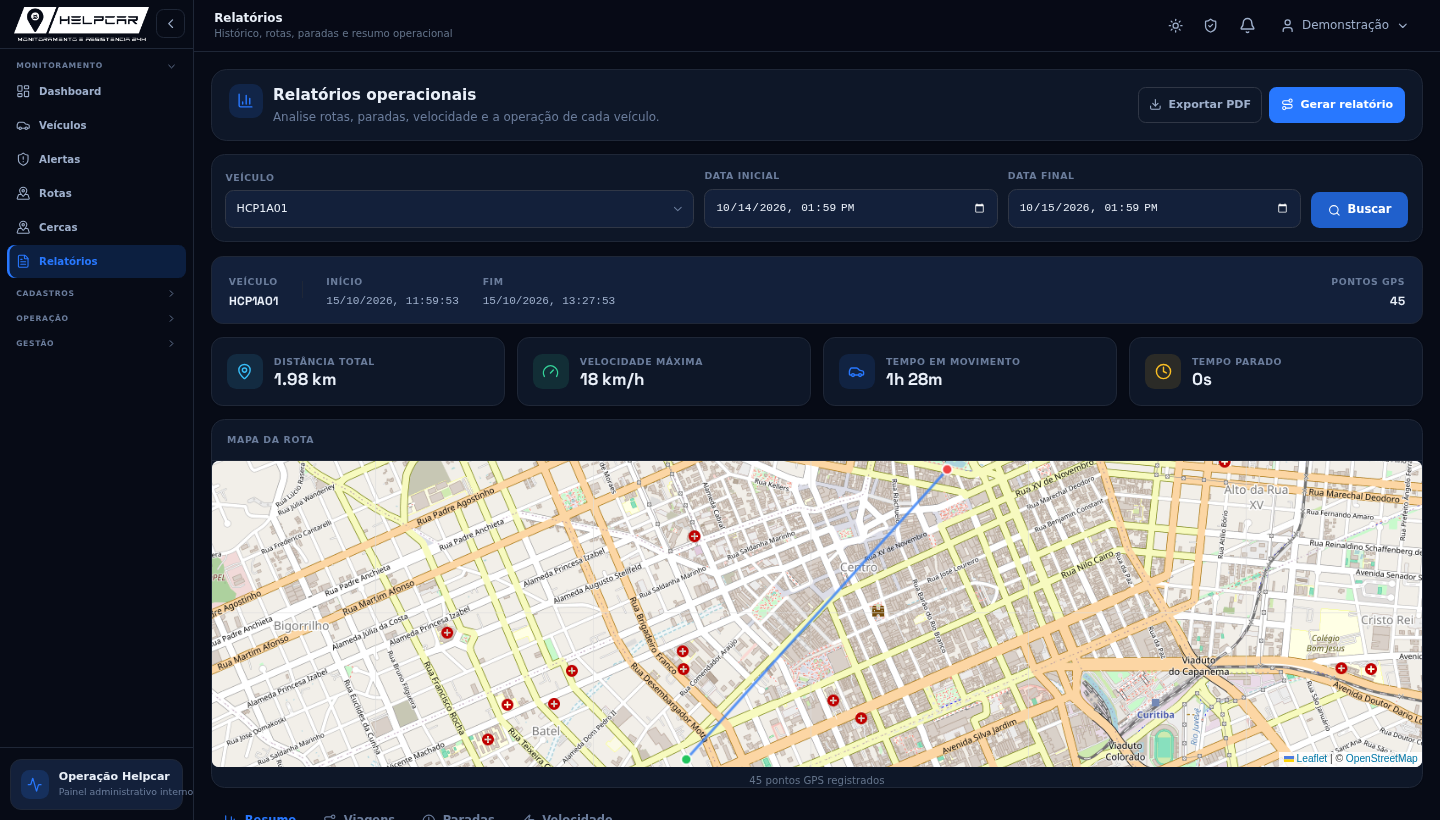This screenshot has width=1440, height=820.
Task: Click the '45 pontos GPS registrados' text
Action: click(x=817, y=780)
